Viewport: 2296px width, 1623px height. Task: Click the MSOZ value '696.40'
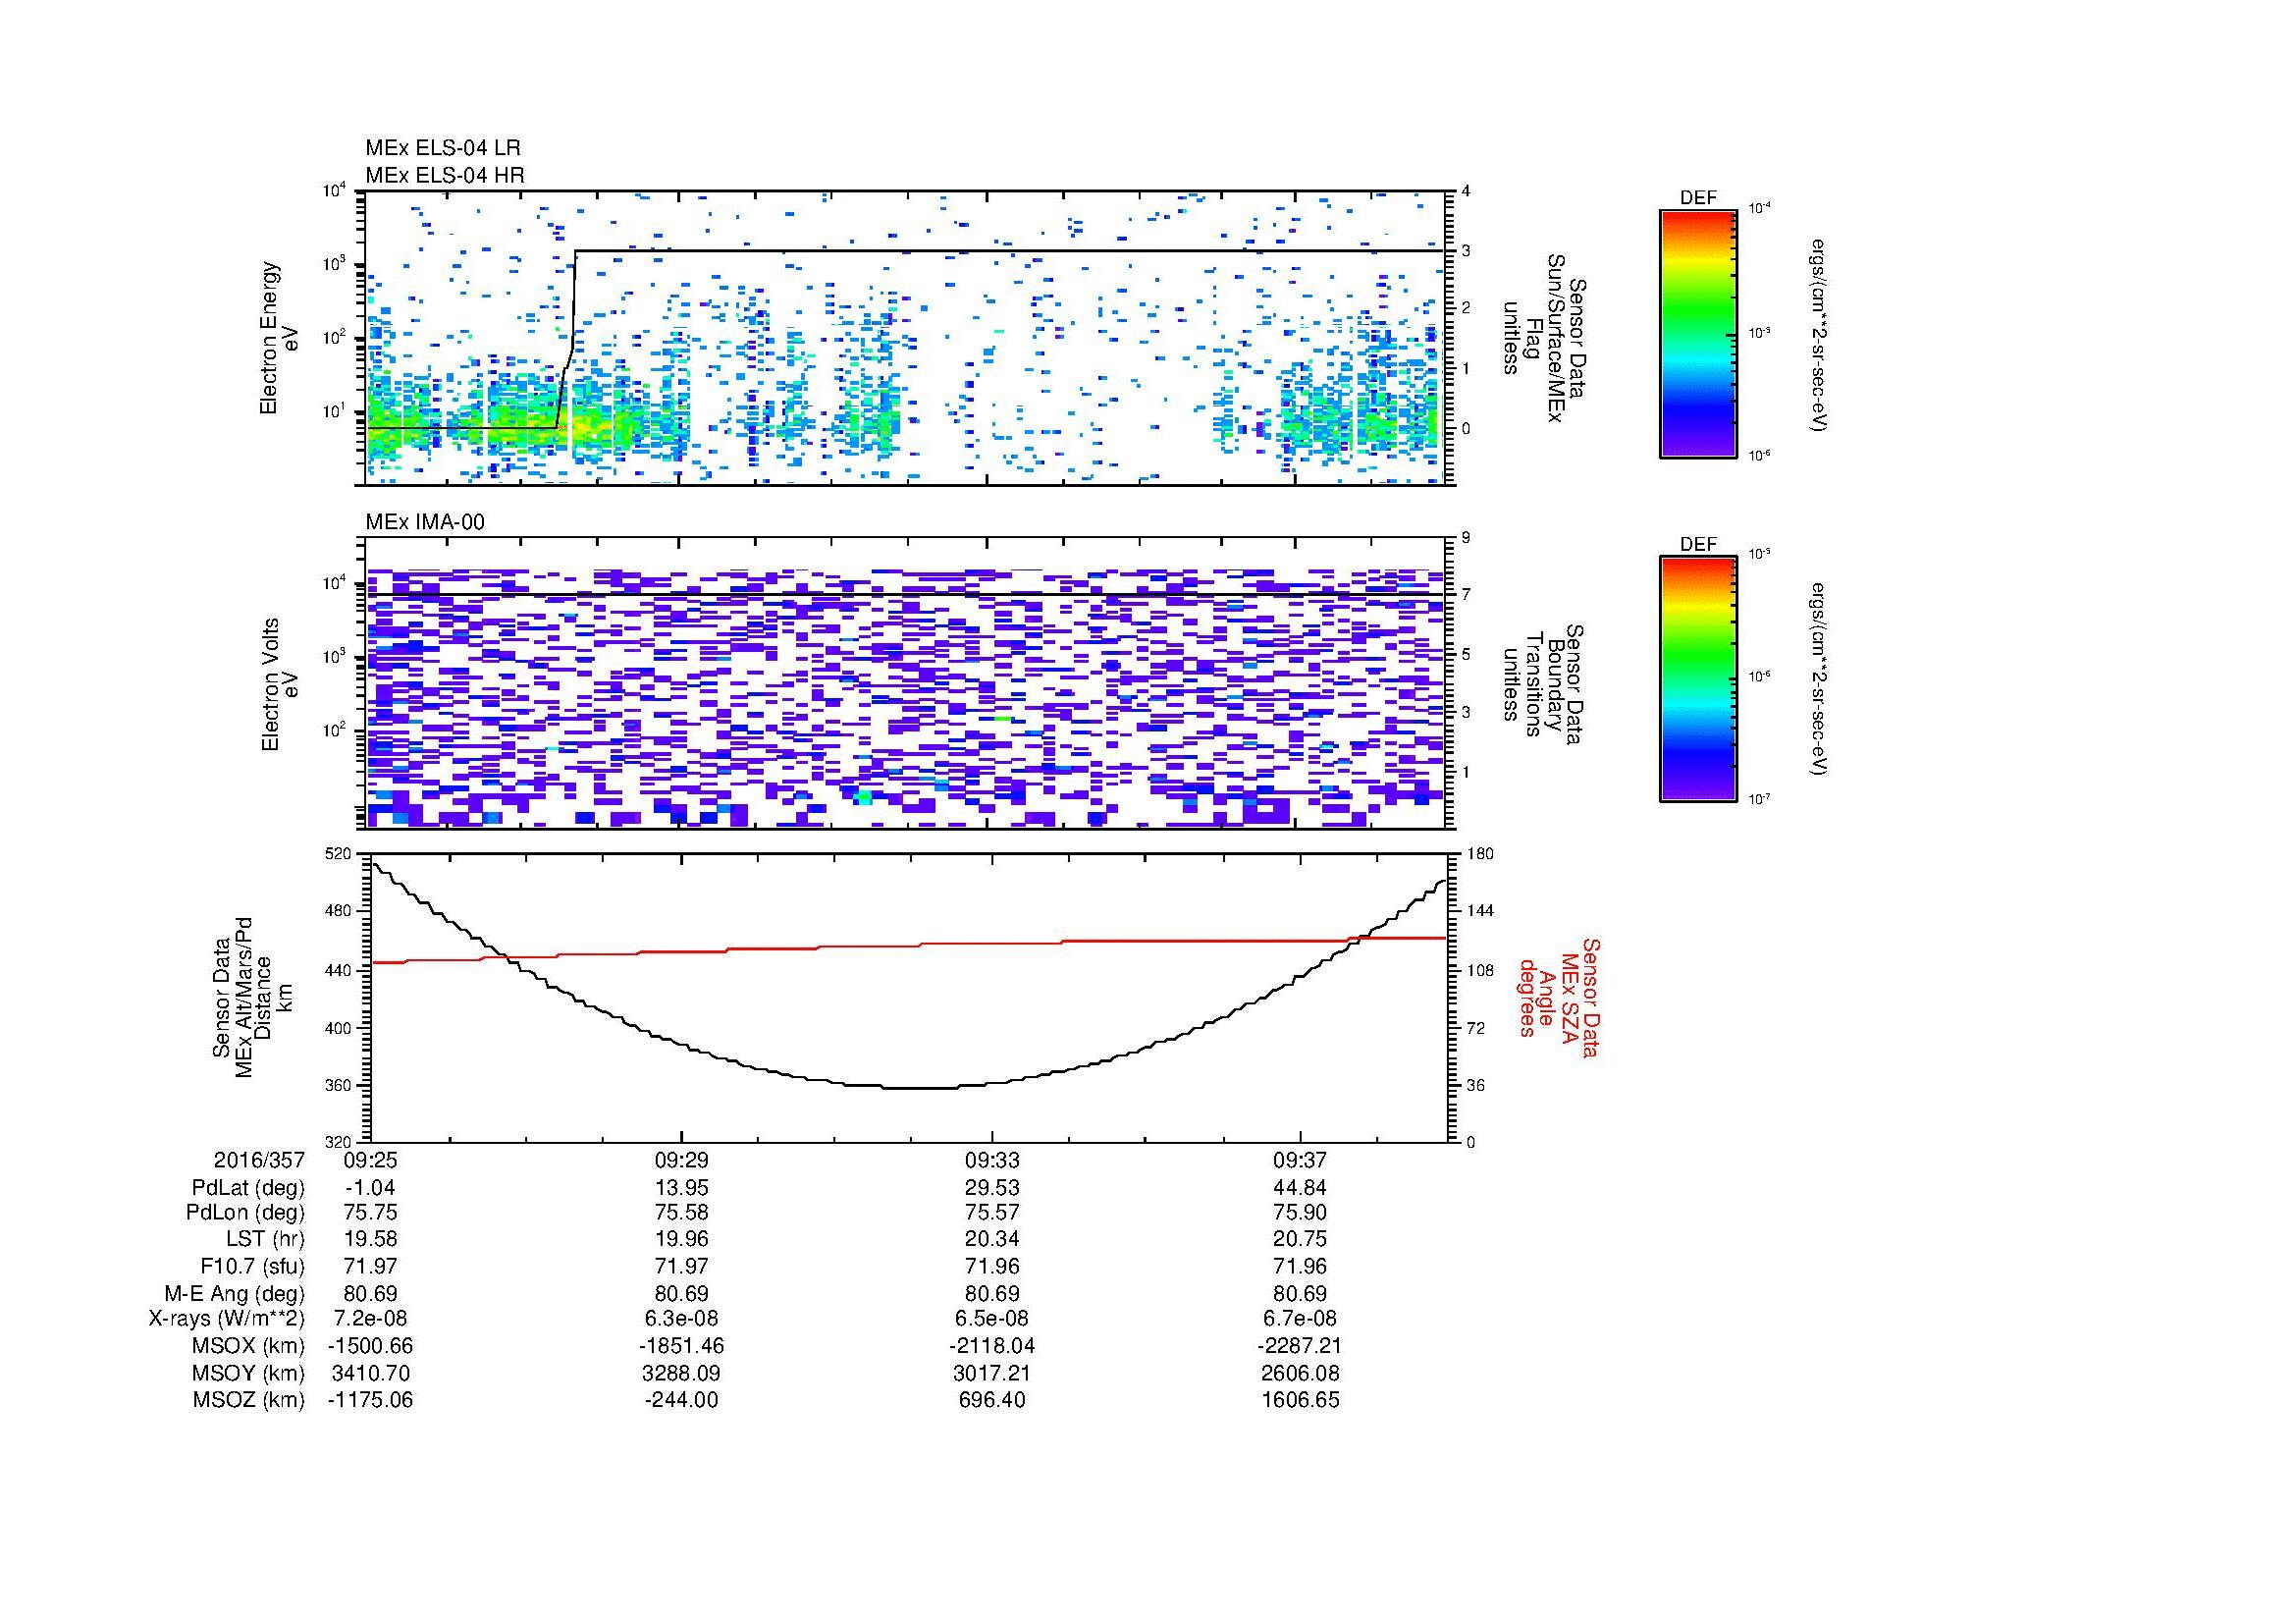[x=991, y=1400]
